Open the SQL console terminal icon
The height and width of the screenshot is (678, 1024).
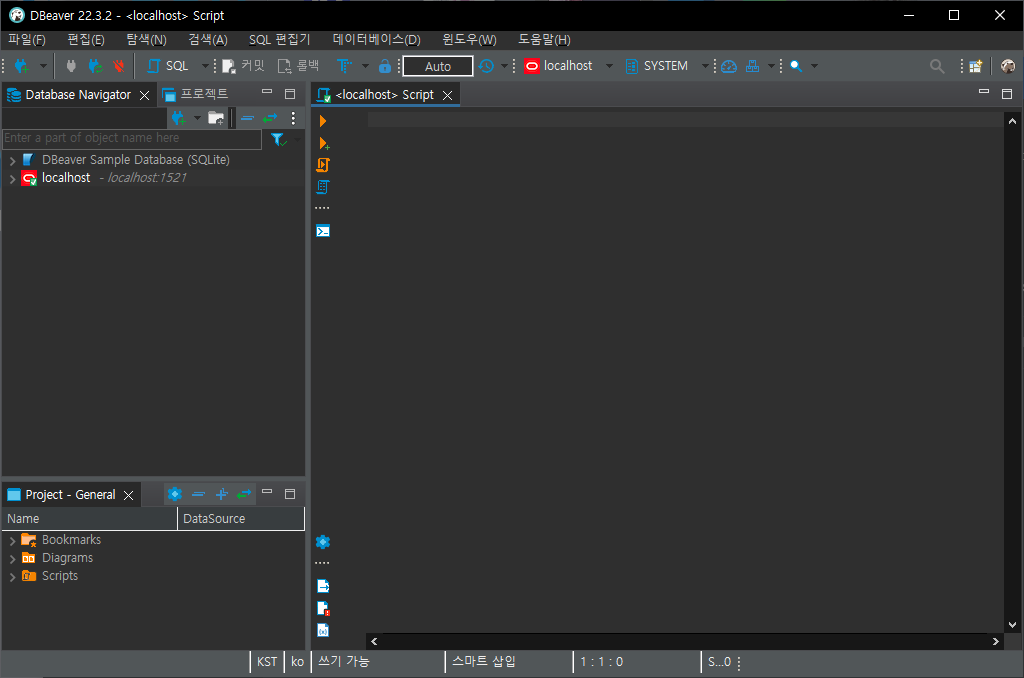(323, 231)
